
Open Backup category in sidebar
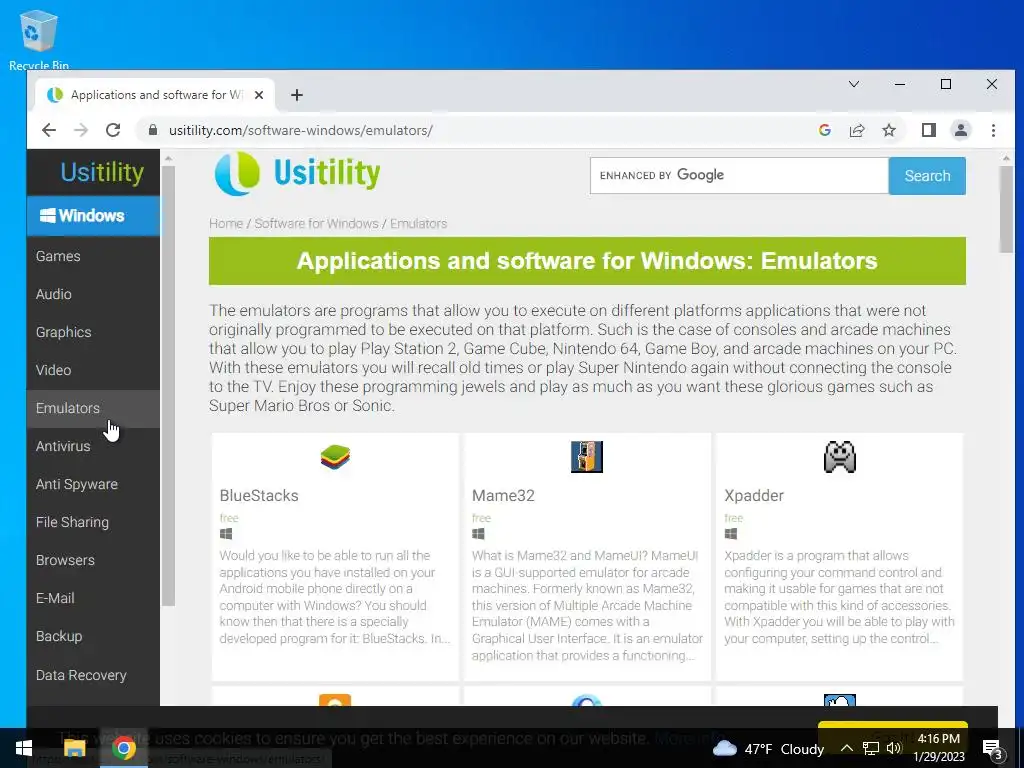coord(93,636)
